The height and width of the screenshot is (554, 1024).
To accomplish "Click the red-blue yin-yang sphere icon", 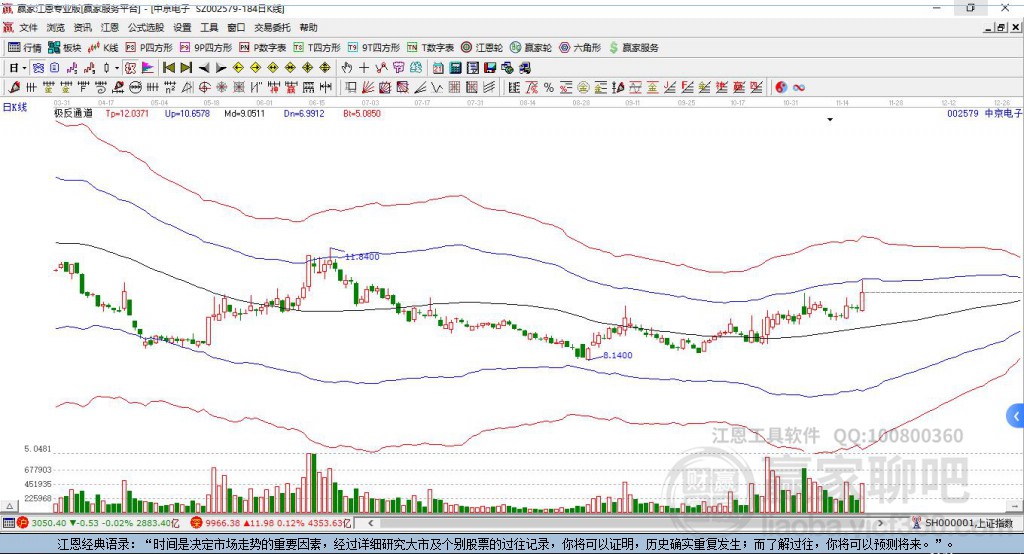I will [781, 87].
